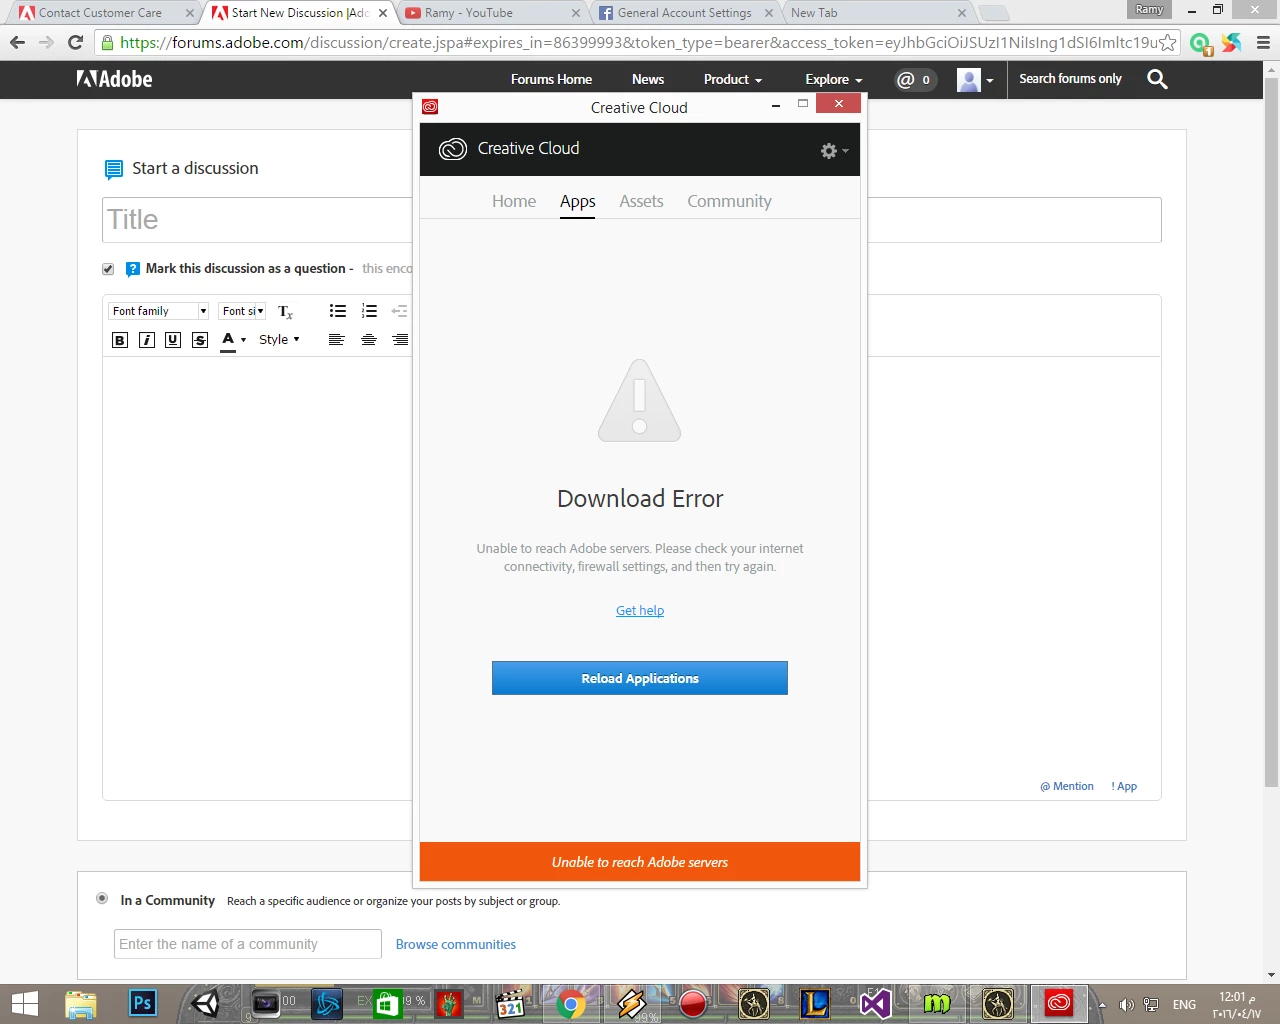This screenshot has height=1024, width=1280.
Task: Click the Get help link
Action: click(x=640, y=610)
